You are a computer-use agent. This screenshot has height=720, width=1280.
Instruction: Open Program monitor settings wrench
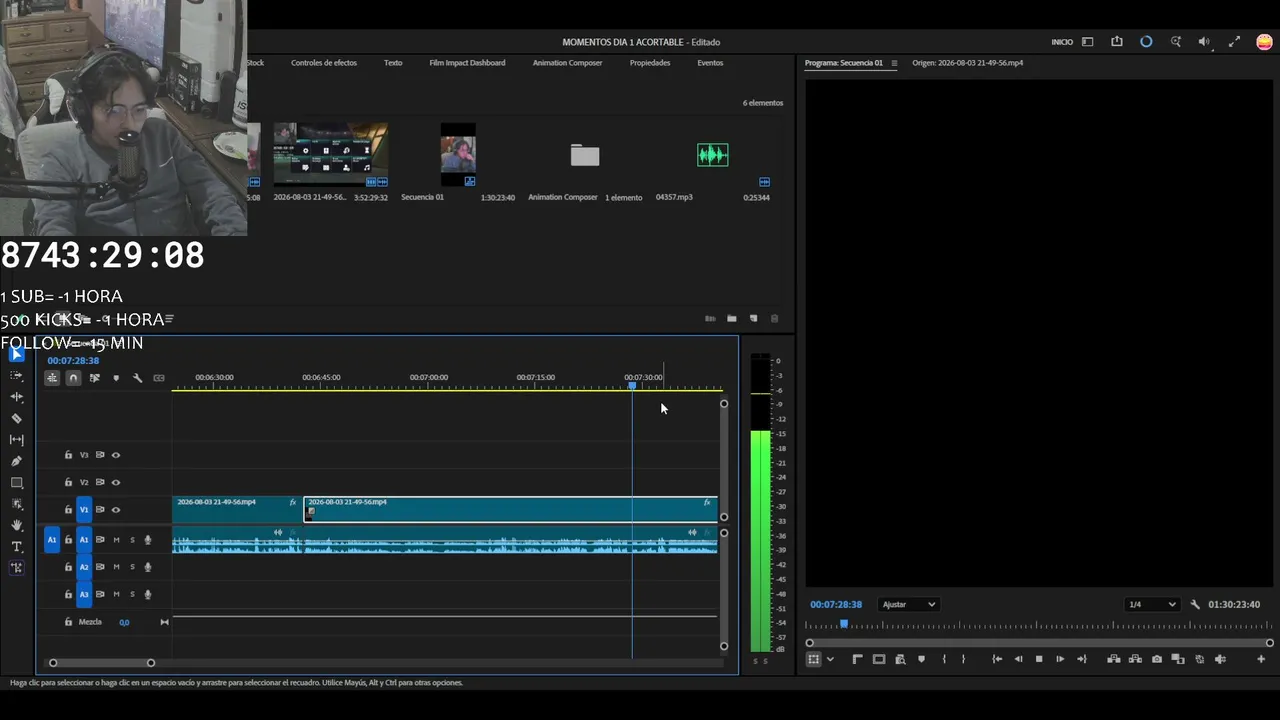[1195, 604]
